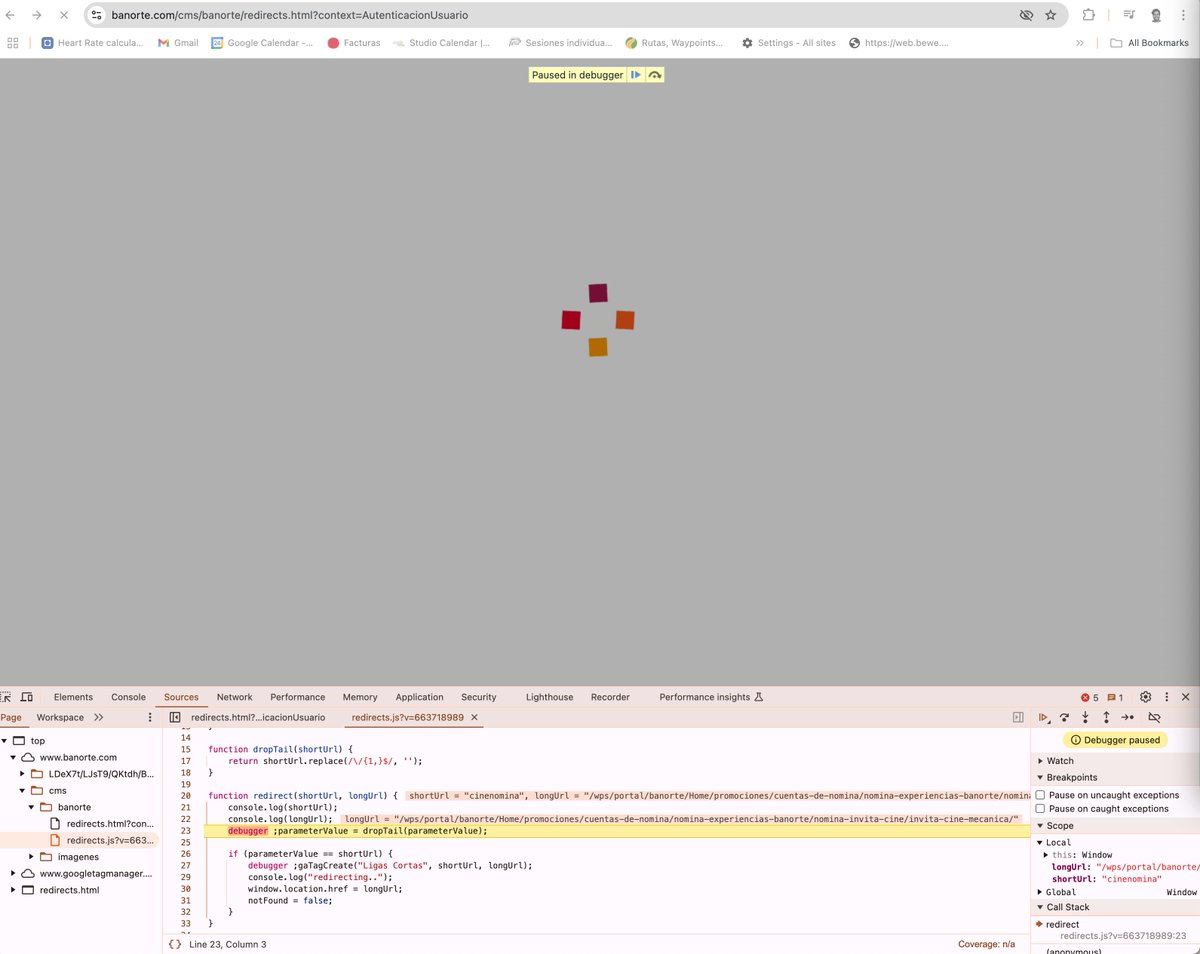Click the tracking protection eye icon
The height and width of the screenshot is (954, 1200).
coord(1025,15)
